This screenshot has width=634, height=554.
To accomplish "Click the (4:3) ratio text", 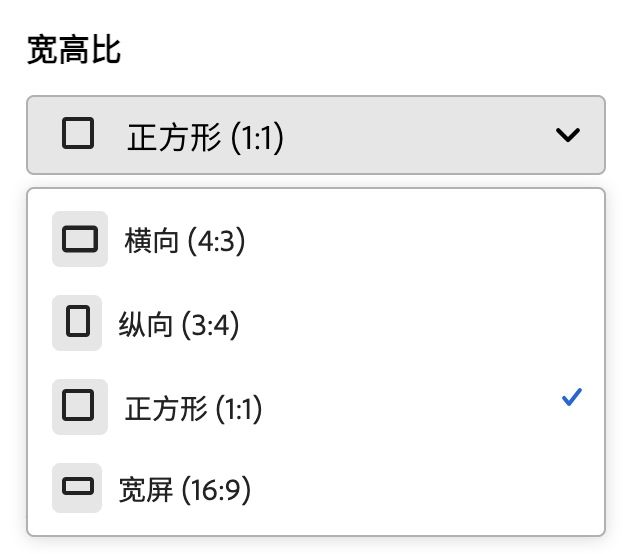I will point(217,241).
